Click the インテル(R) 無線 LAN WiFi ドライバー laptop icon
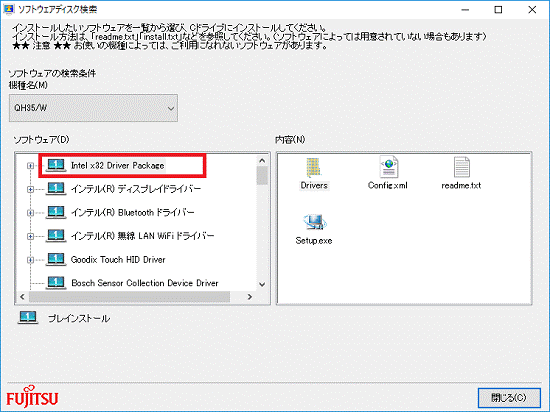Image resolution: width=550 pixels, height=412 pixels. 56,236
